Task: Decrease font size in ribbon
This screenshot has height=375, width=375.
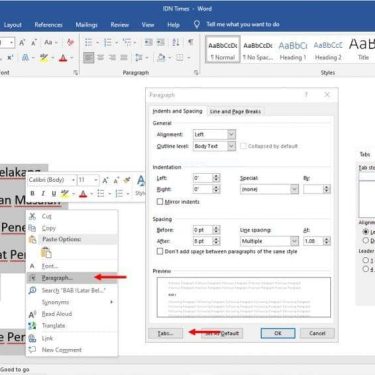Action: 34,42
